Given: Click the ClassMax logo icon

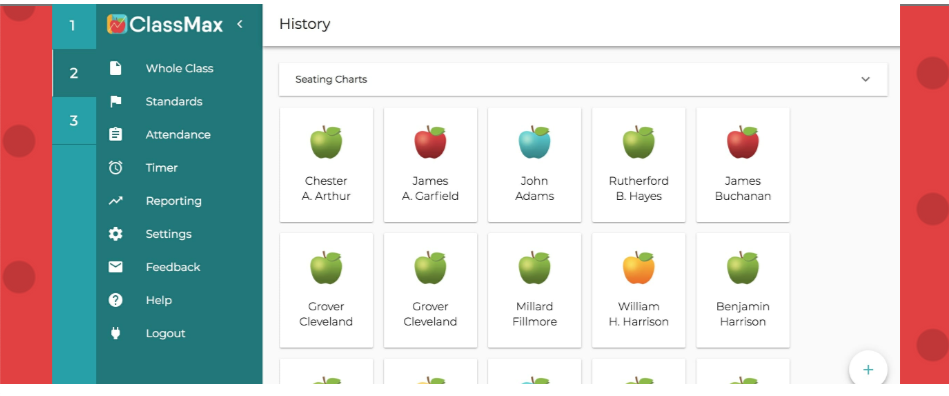Looking at the screenshot, I should coord(117,24).
